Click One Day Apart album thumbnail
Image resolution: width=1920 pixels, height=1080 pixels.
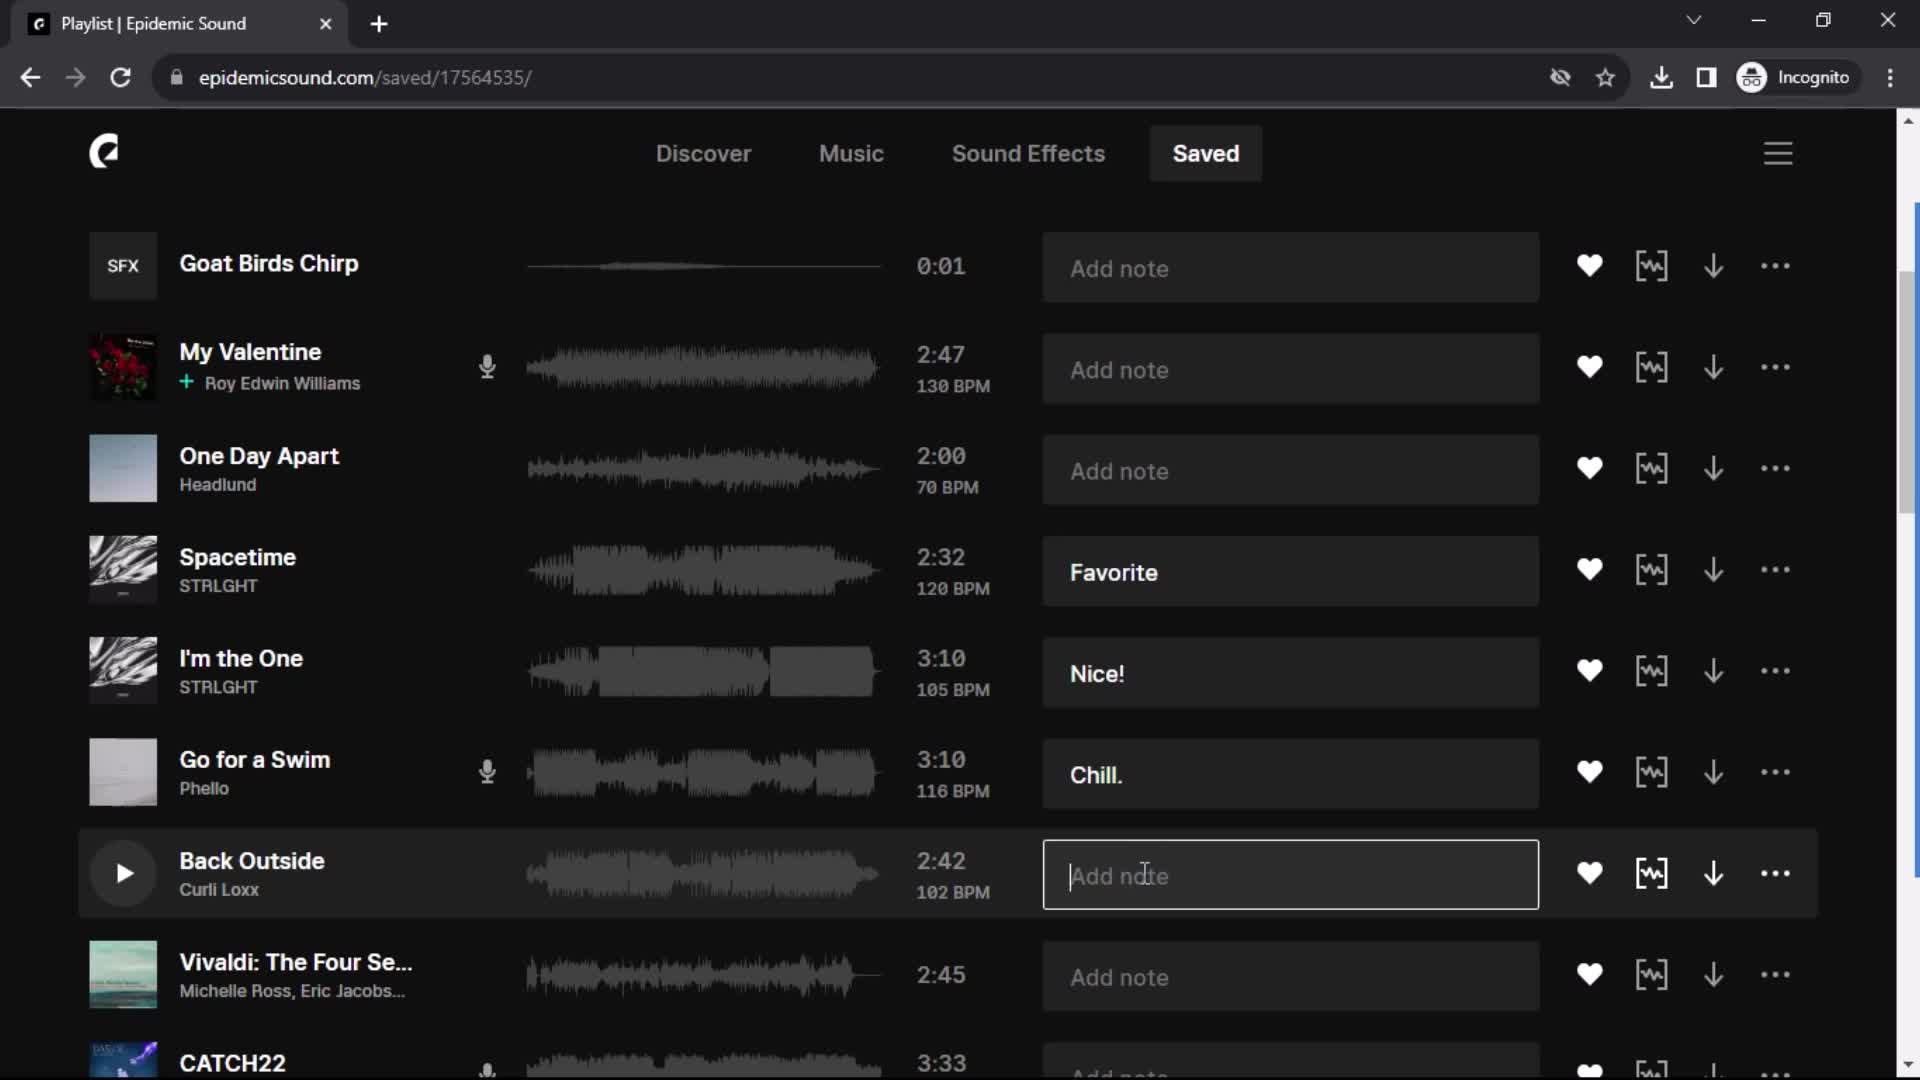(x=123, y=468)
